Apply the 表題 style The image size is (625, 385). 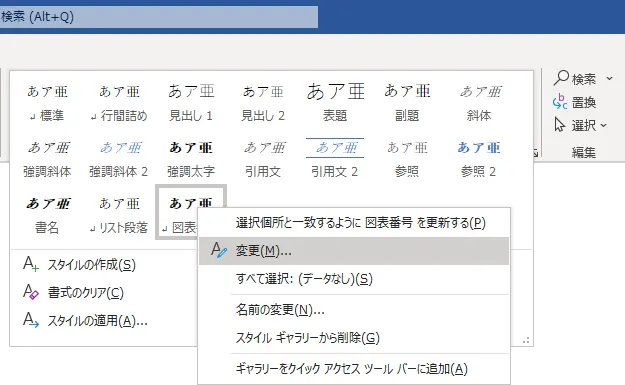[x=335, y=102]
